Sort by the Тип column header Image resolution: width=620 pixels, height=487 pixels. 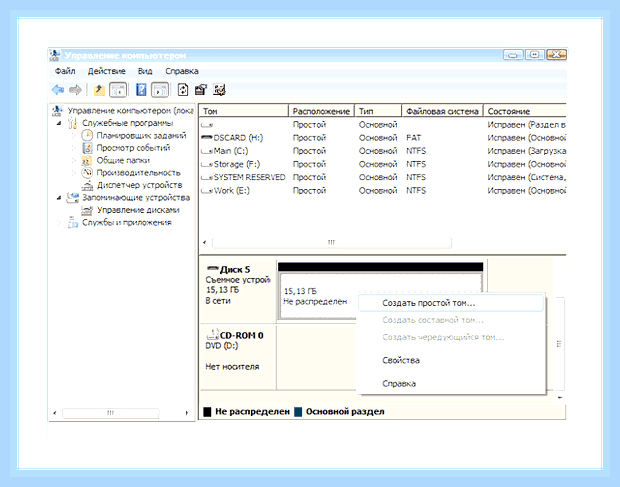pos(378,111)
